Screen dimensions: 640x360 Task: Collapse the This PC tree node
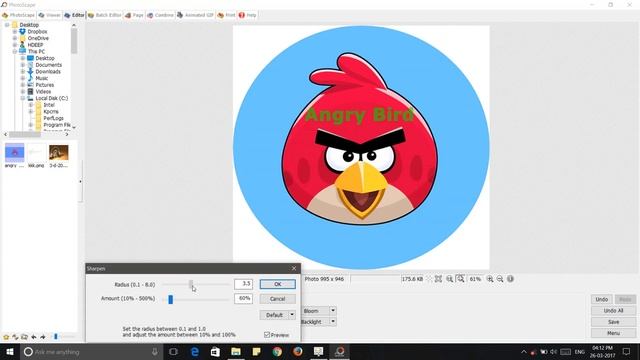[15, 51]
